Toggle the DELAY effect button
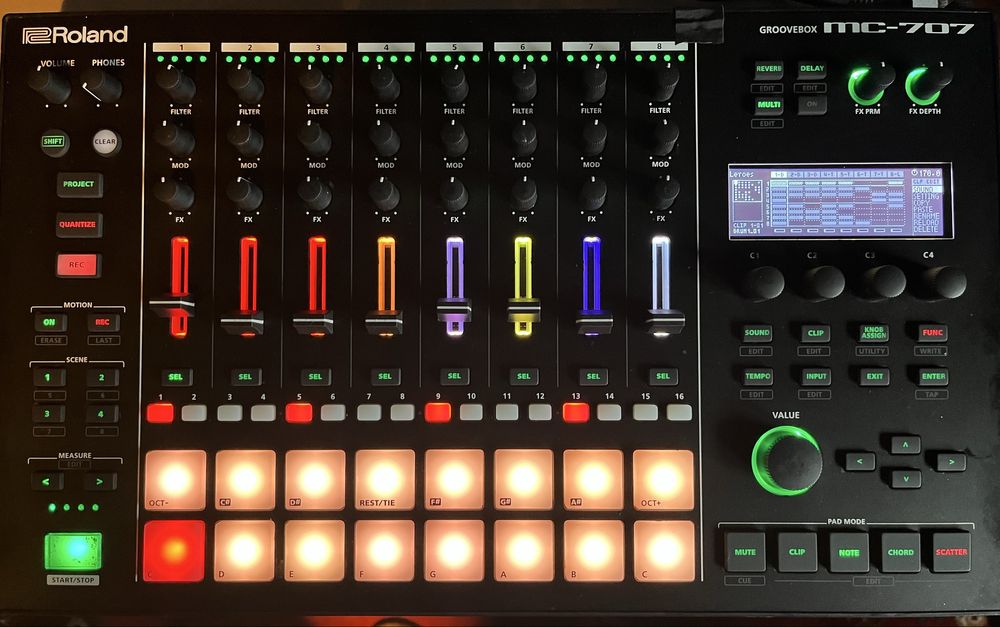Viewport: 1000px width, 627px height. tap(811, 69)
